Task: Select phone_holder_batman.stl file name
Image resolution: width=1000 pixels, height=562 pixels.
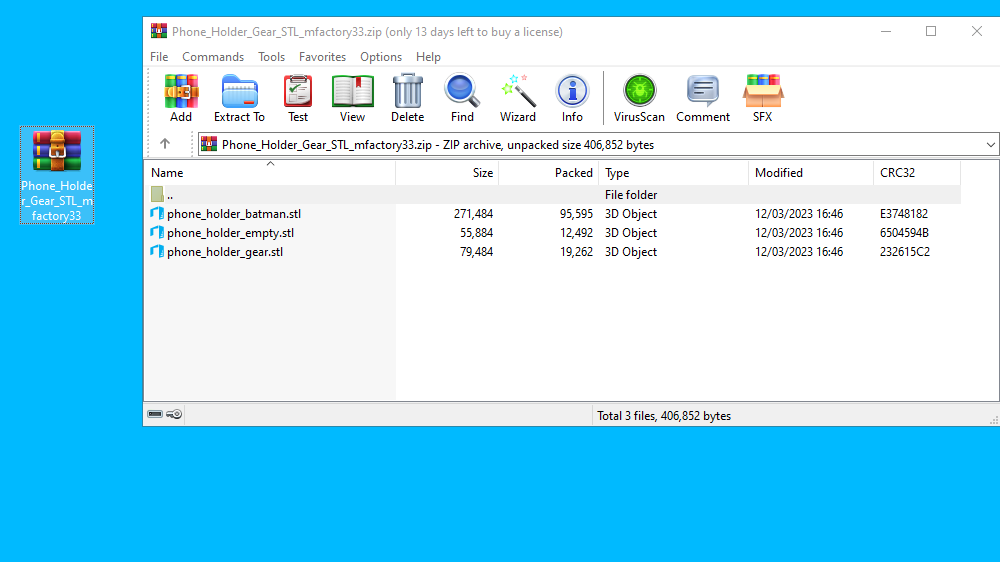Action: pyautogui.click(x=234, y=214)
